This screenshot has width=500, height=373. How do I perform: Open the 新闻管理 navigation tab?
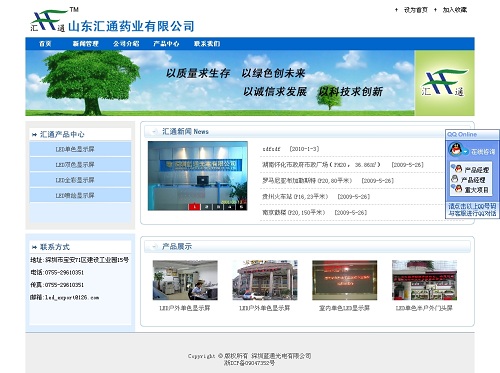coord(86,44)
